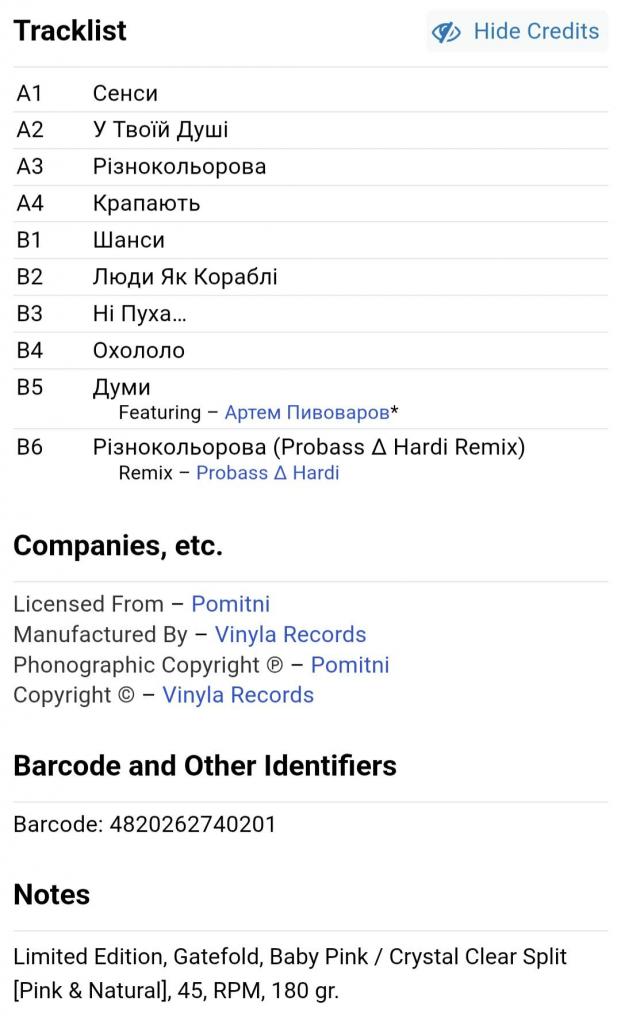This screenshot has width=621, height=1024.
Task: Open Pomitni link under Phonographic Copyright
Action: point(349,665)
